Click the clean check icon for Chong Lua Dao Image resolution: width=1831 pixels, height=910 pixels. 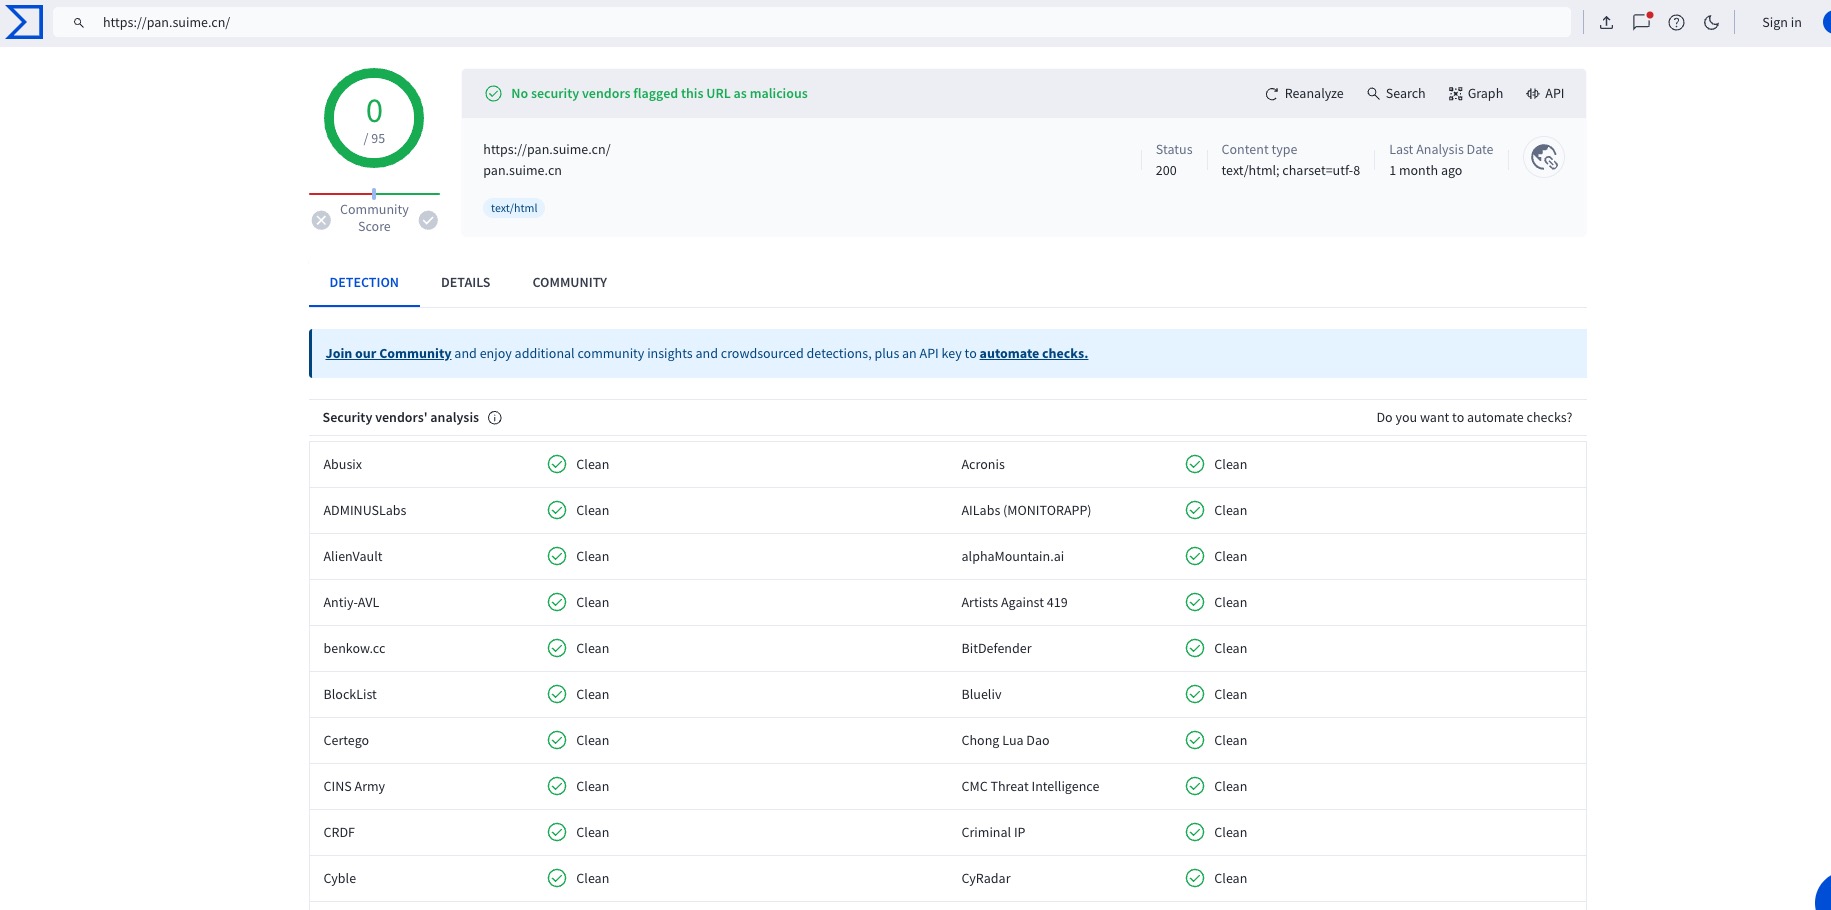click(x=1195, y=740)
